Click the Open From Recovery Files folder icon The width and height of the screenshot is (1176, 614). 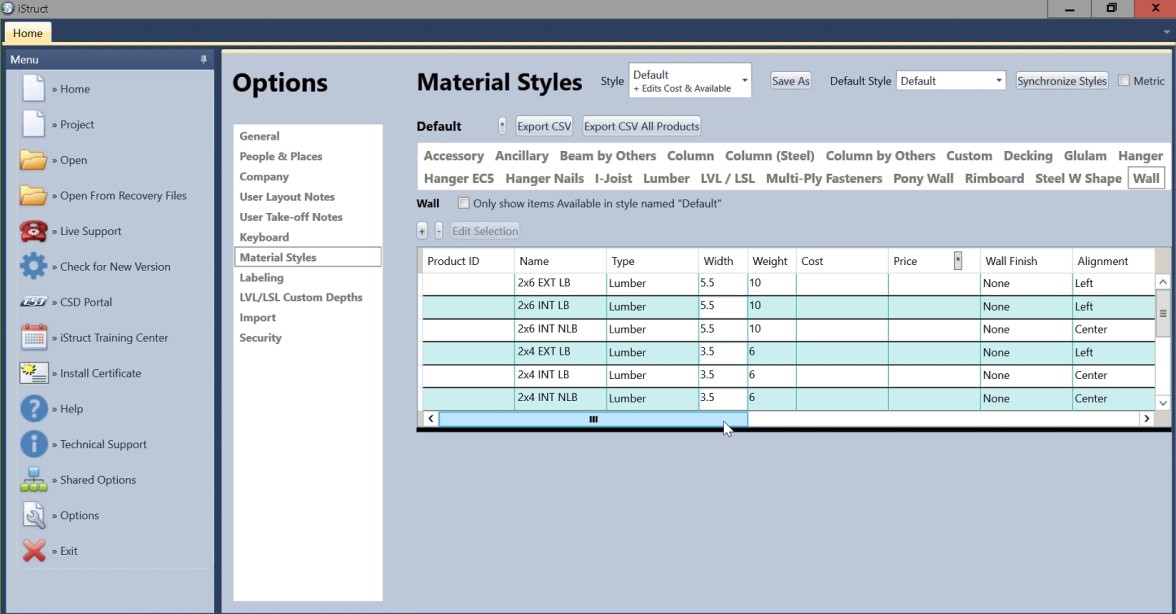click(34, 196)
